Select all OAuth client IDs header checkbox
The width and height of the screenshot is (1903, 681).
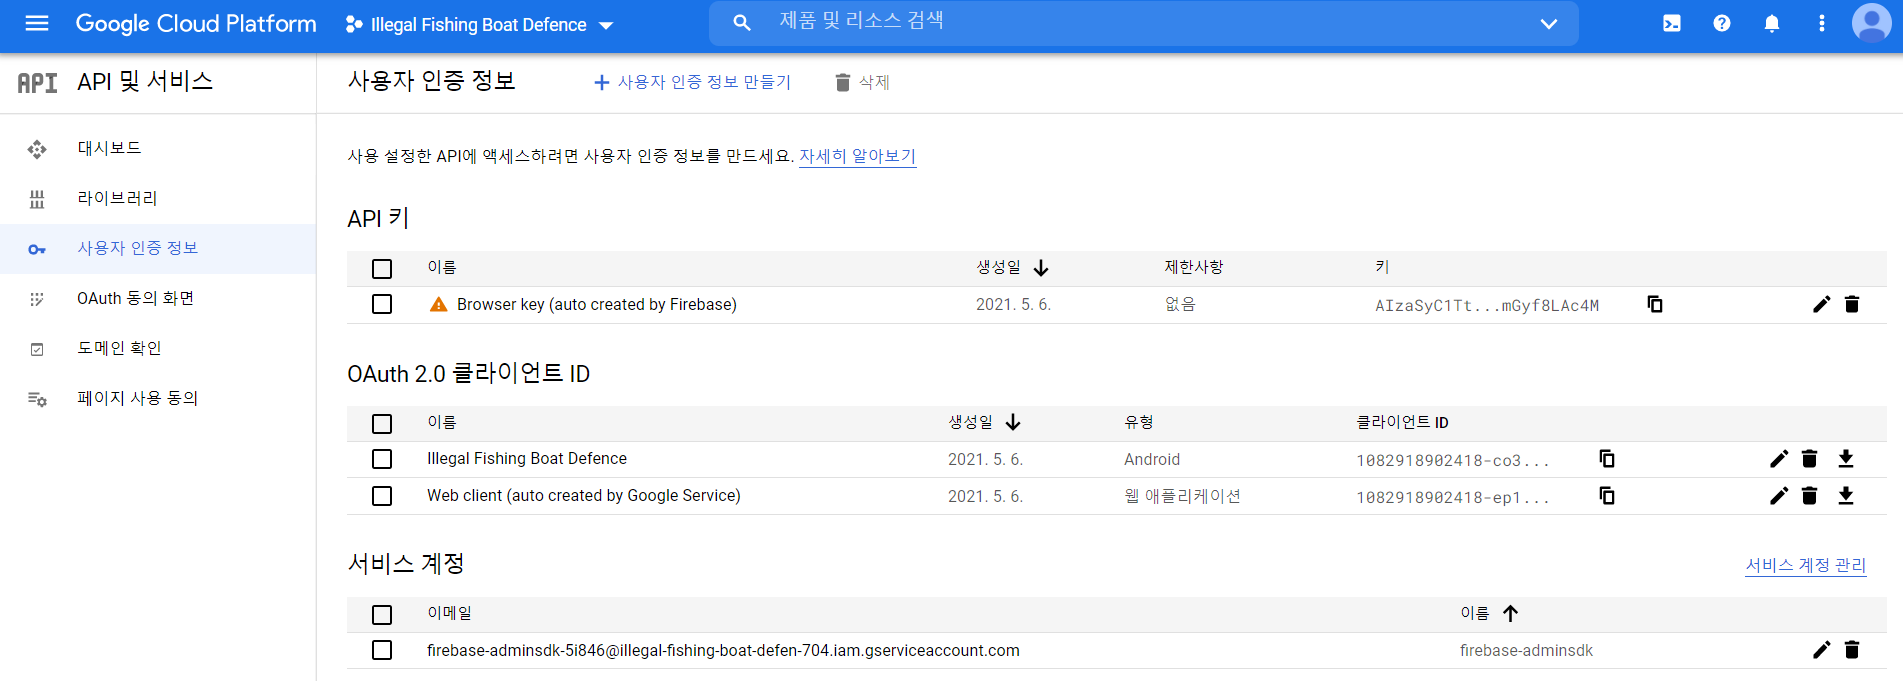pyautogui.click(x=382, y=424)
